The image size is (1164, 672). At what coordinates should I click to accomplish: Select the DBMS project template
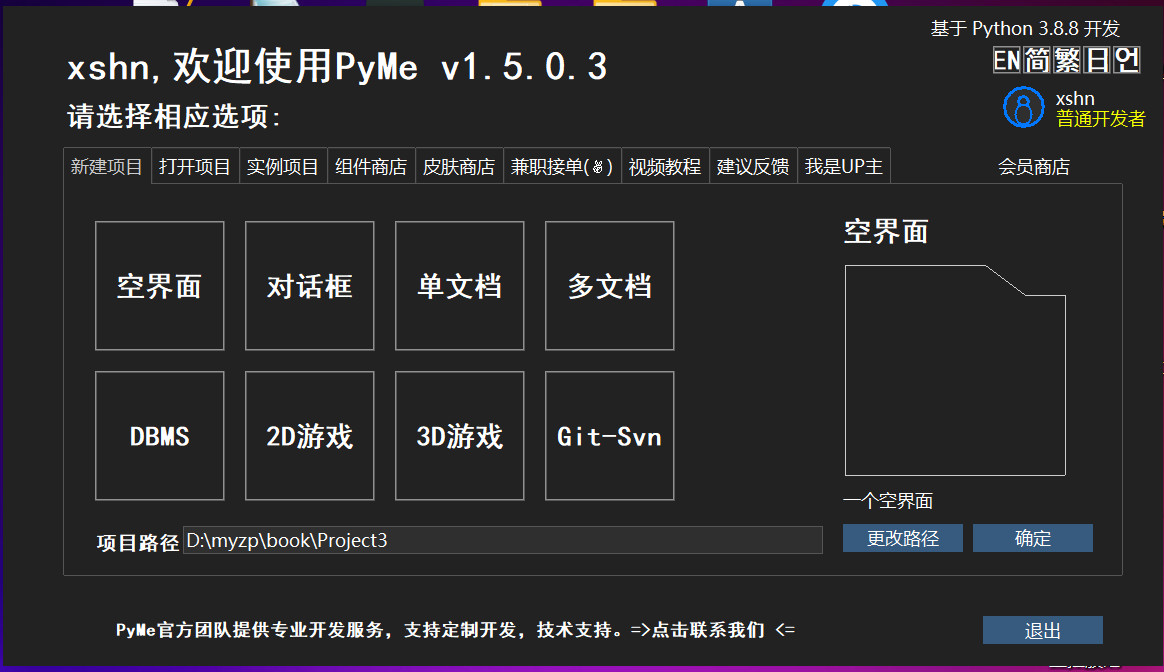tap(159, 436)
